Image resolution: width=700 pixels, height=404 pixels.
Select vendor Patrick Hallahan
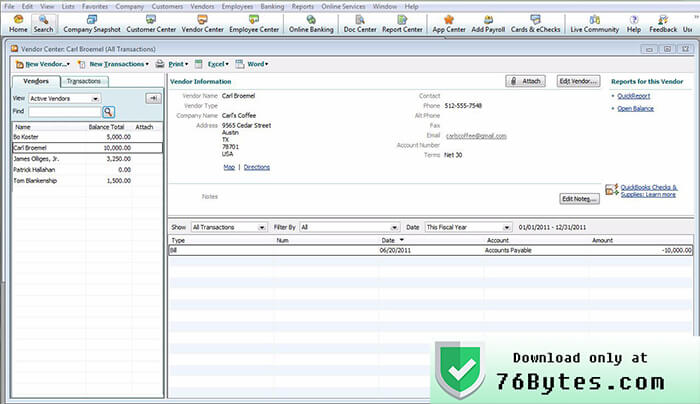pyautogui.click(x=87, y=170)
